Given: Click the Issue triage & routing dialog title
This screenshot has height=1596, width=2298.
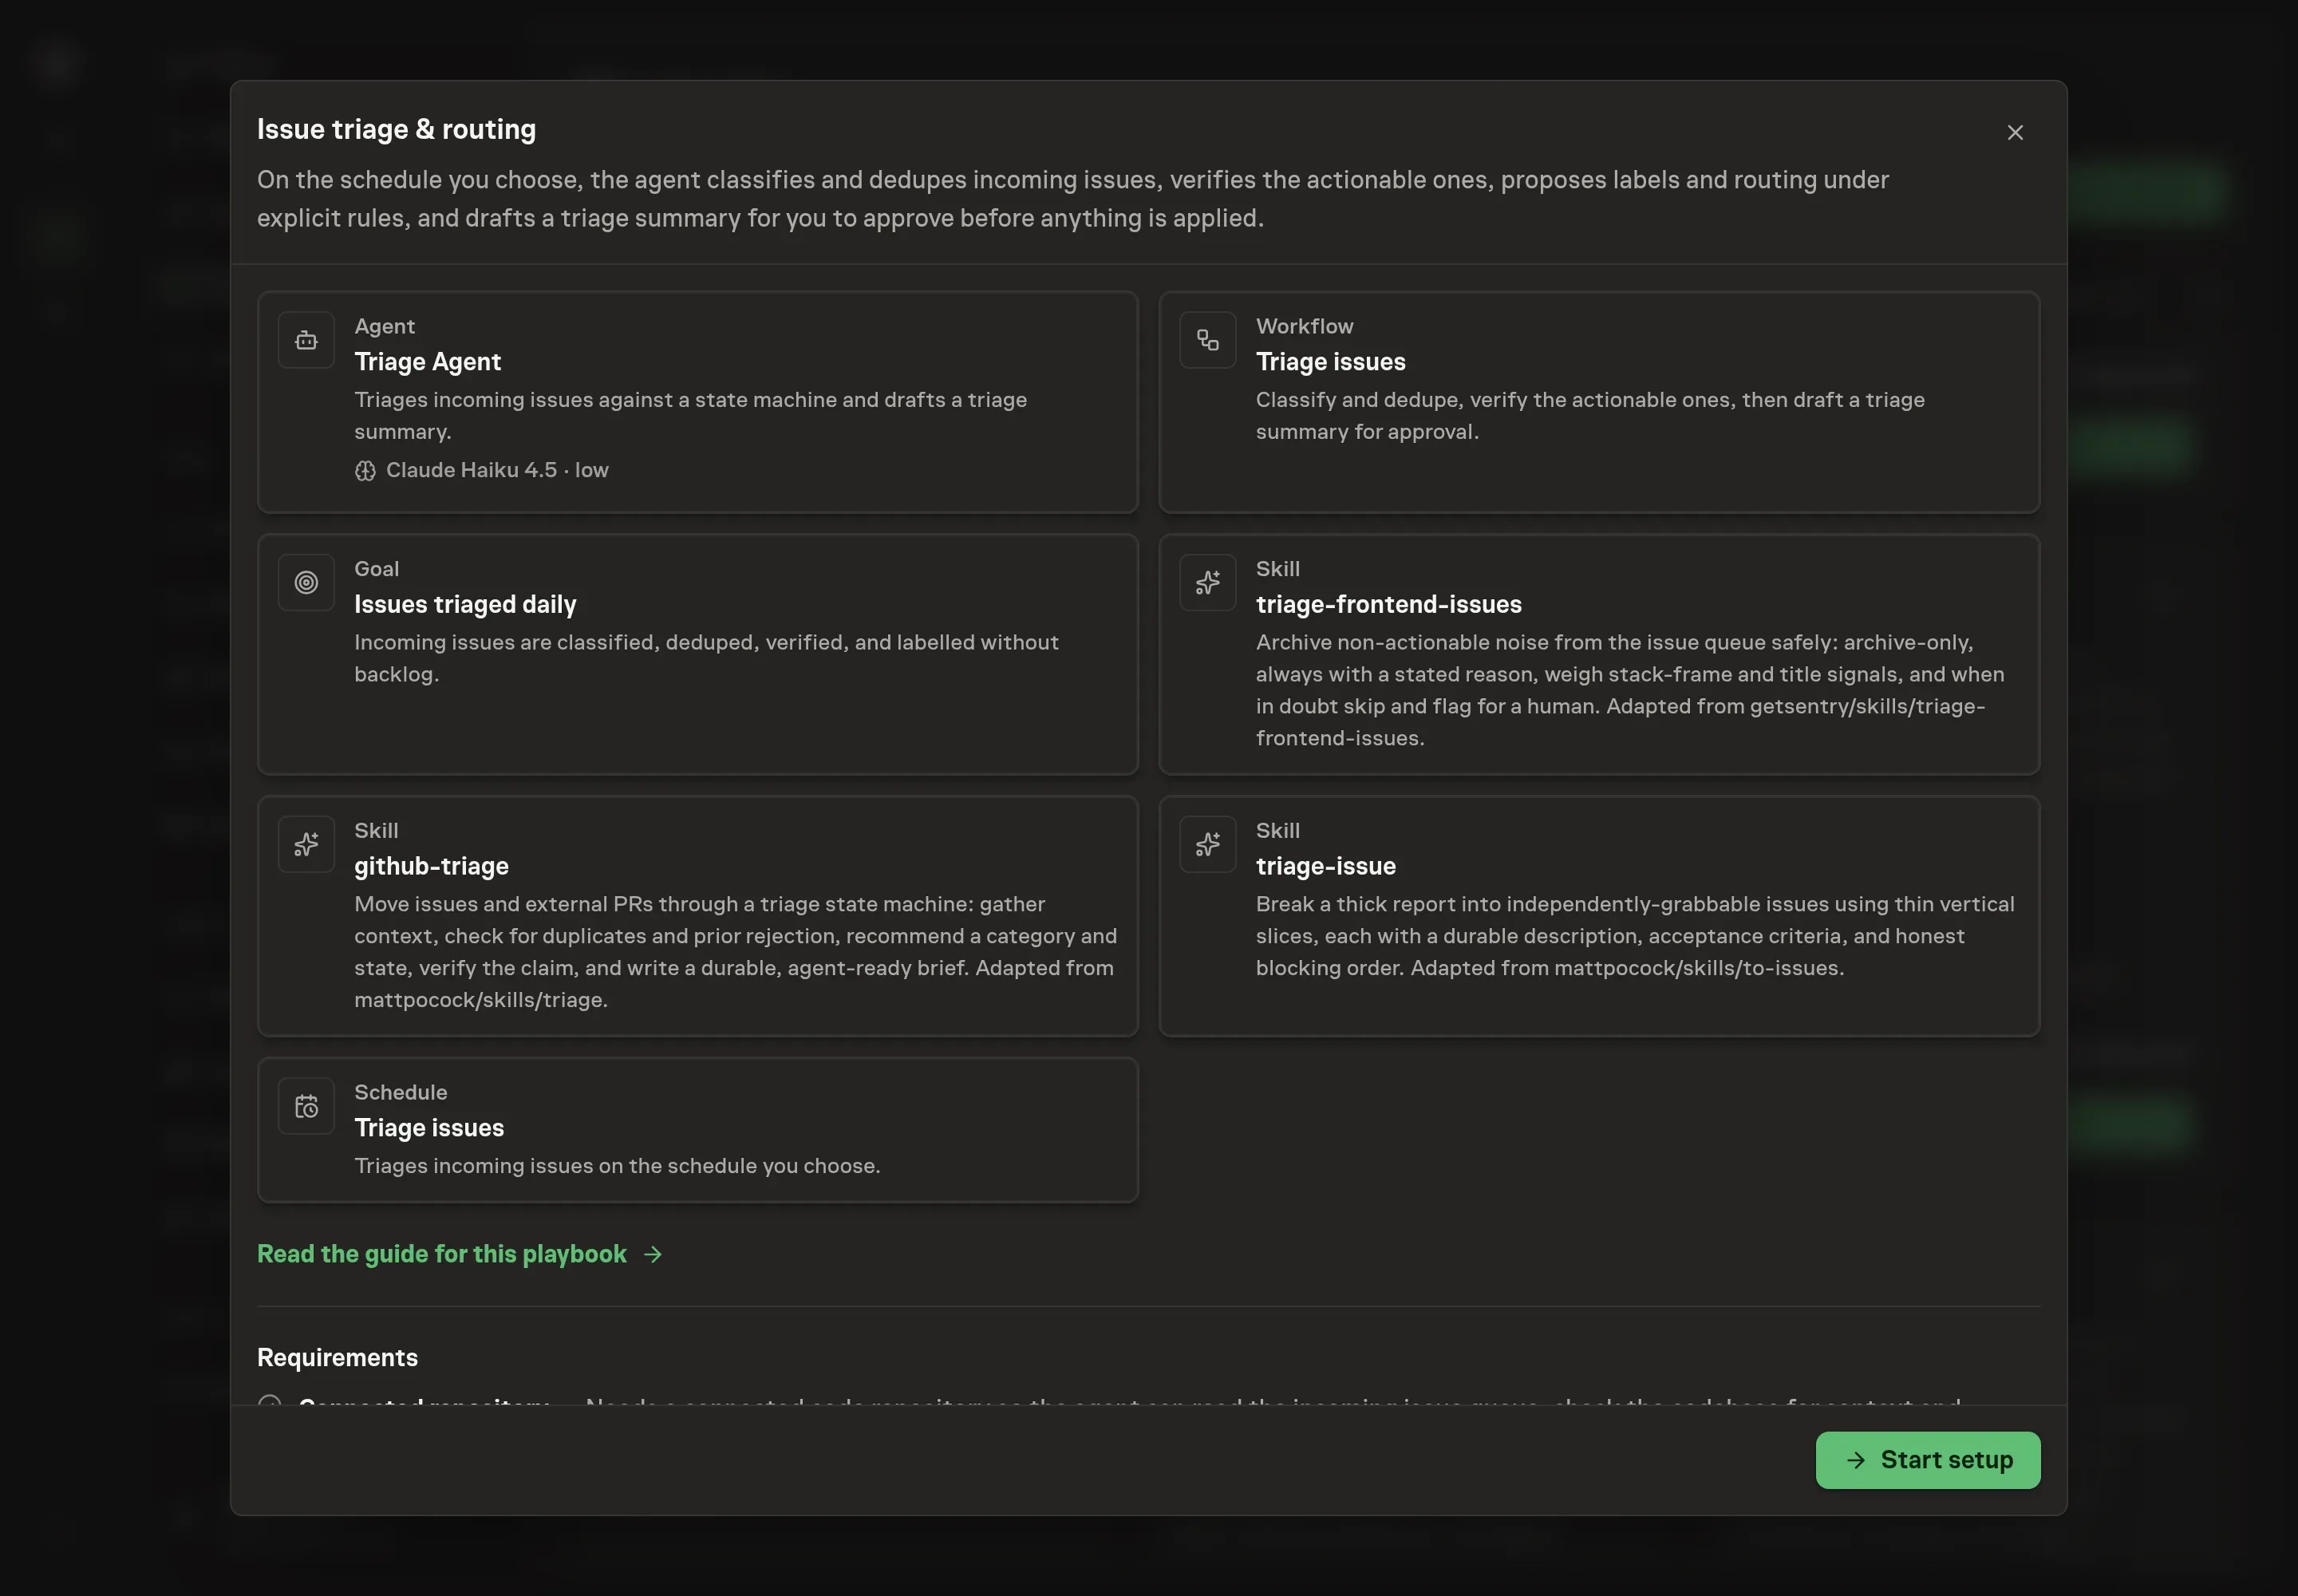Looking at the screenshot, I should coord(396,129).
